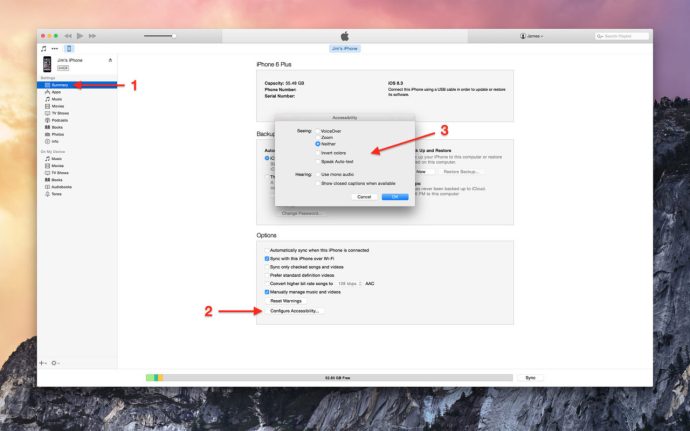Viewport: 690px width, 431px height.
Task: Click Configure Accessibility button
Action: [x=294, y=311]
